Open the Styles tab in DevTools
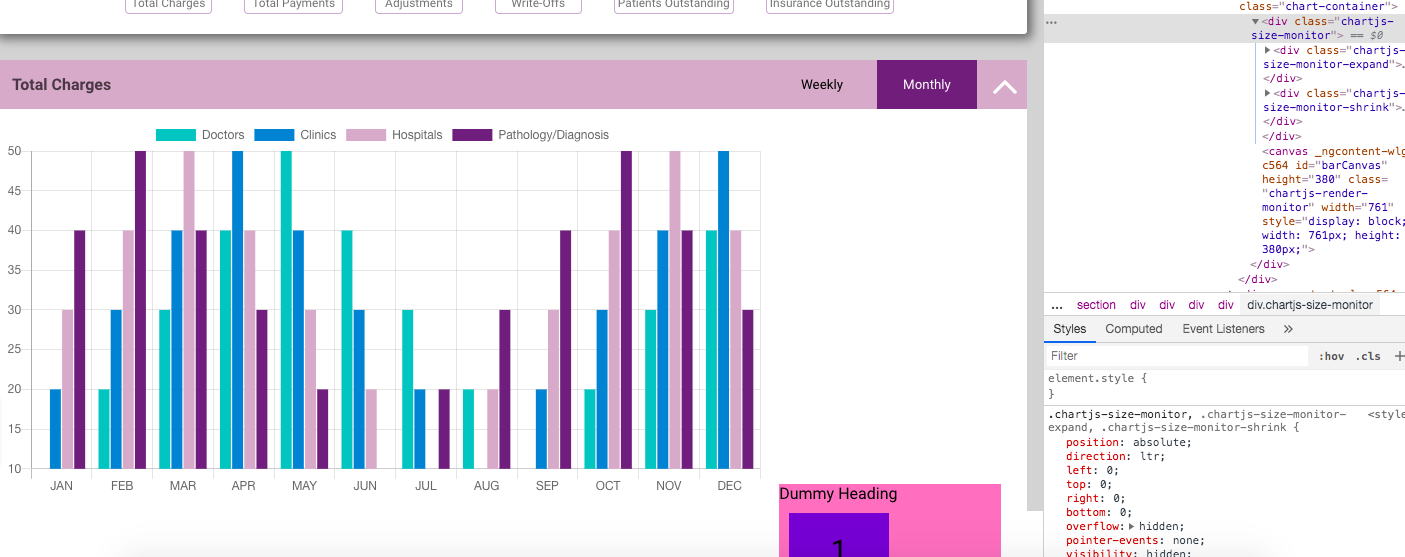 click(x=1069, y=329)
